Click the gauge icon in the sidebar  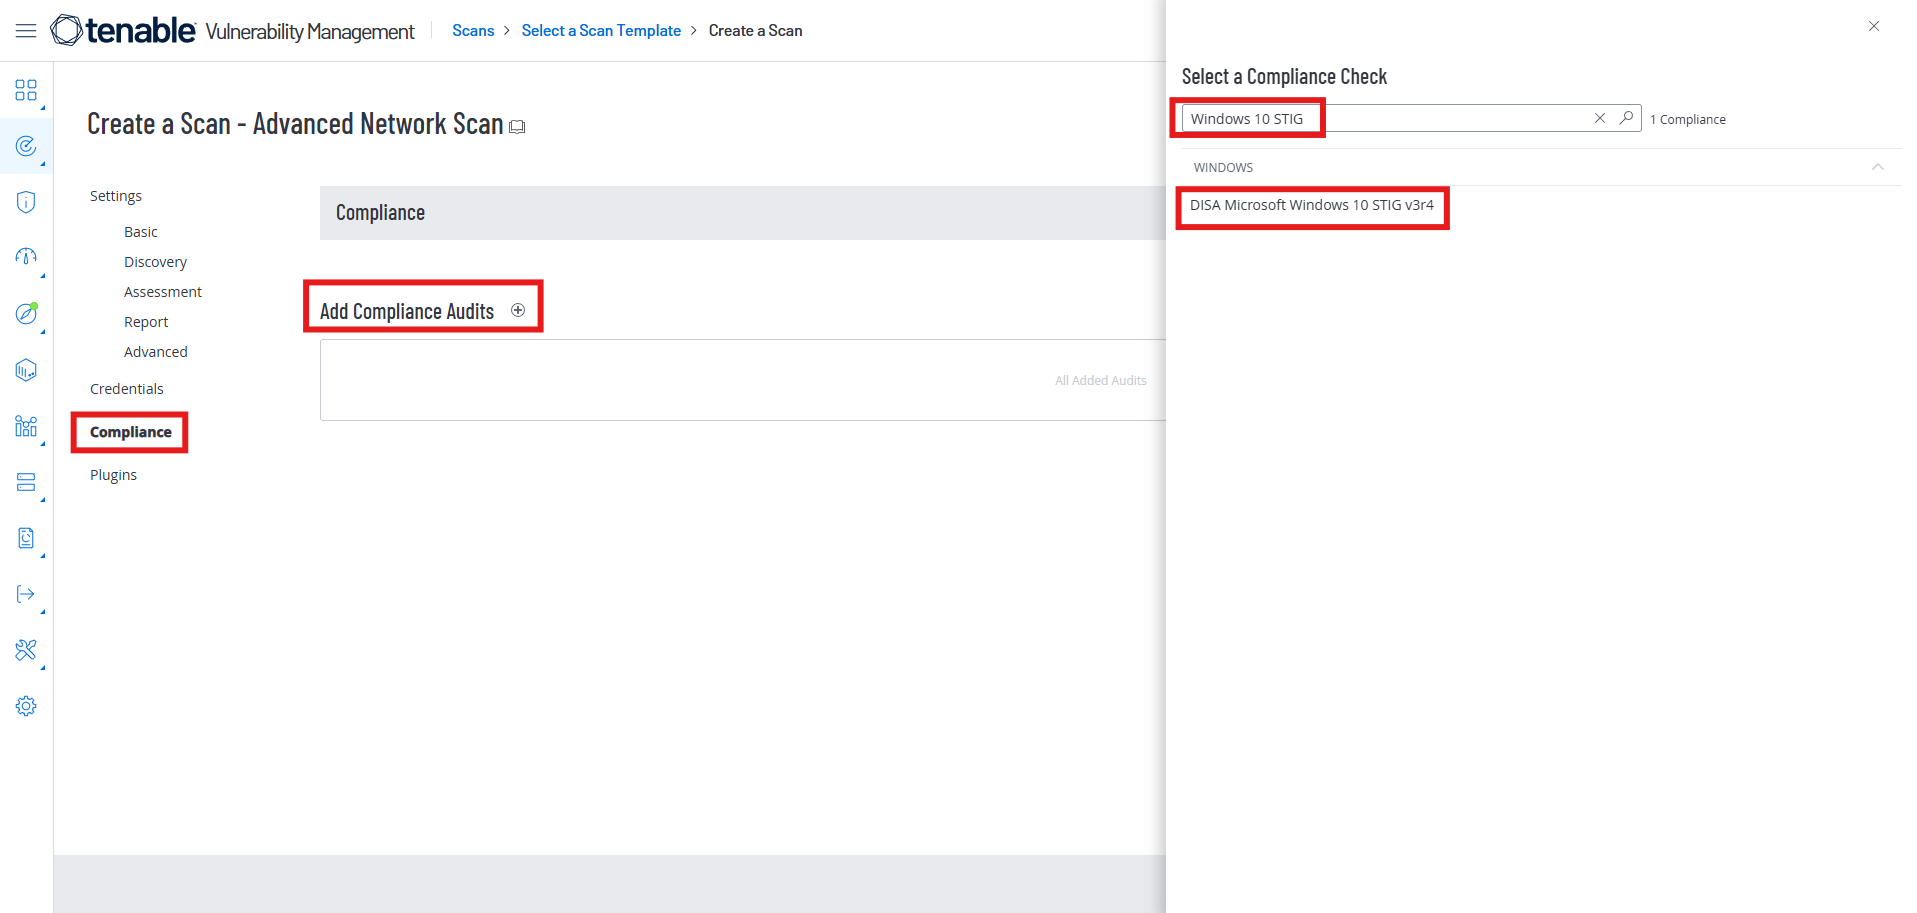click(x=26, y=257)
